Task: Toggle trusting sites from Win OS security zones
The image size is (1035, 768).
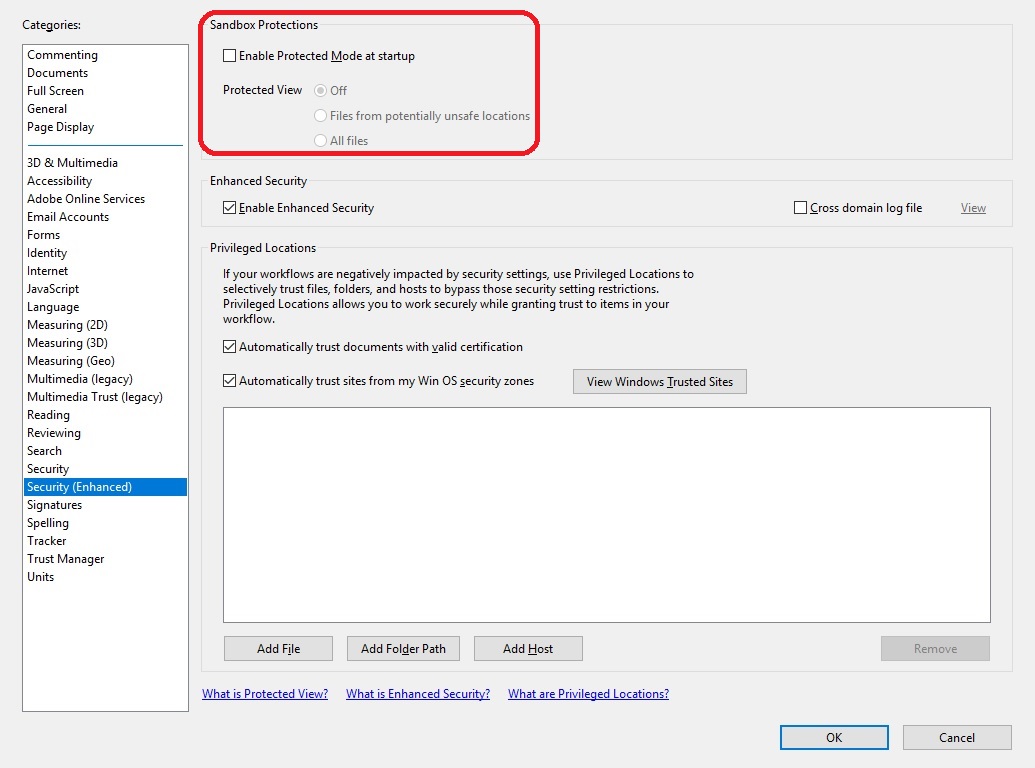Action: (x=229, y=381)
